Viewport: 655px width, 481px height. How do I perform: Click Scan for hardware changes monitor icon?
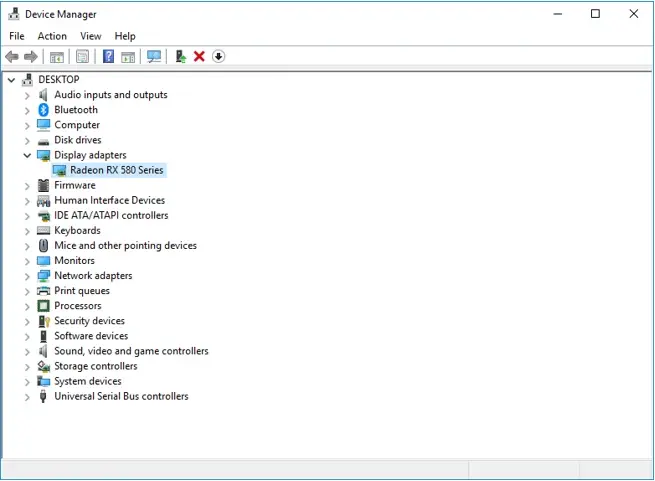coord(154,56)
